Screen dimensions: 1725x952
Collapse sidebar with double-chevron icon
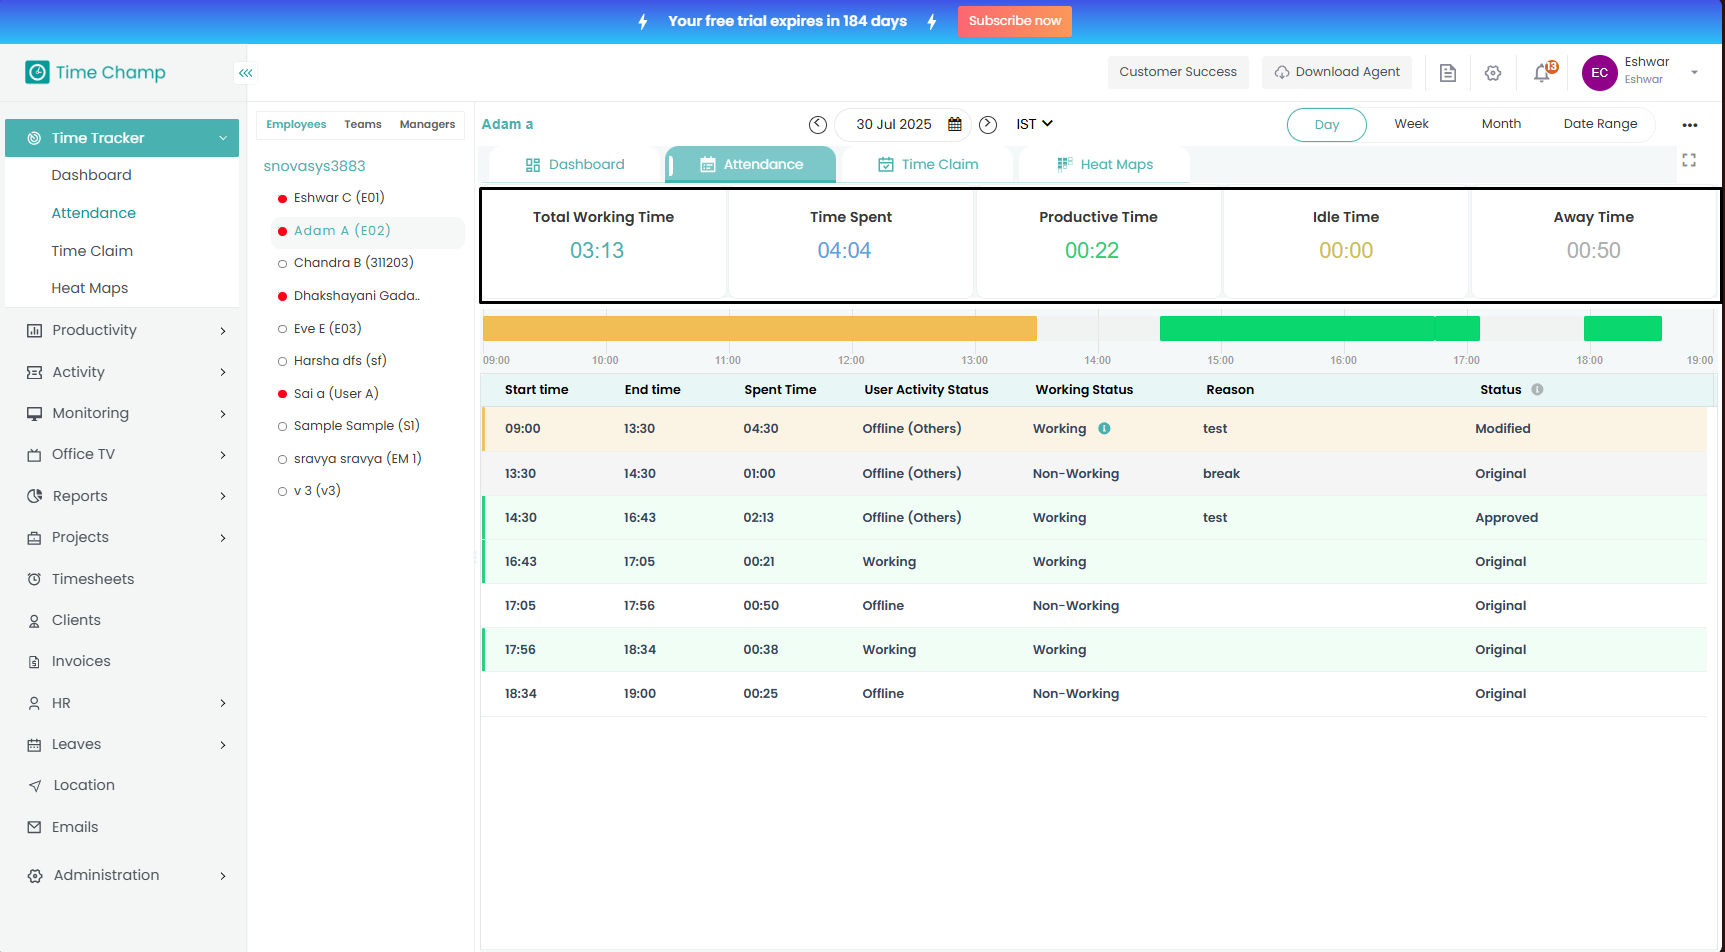click(x=245, y=73)
